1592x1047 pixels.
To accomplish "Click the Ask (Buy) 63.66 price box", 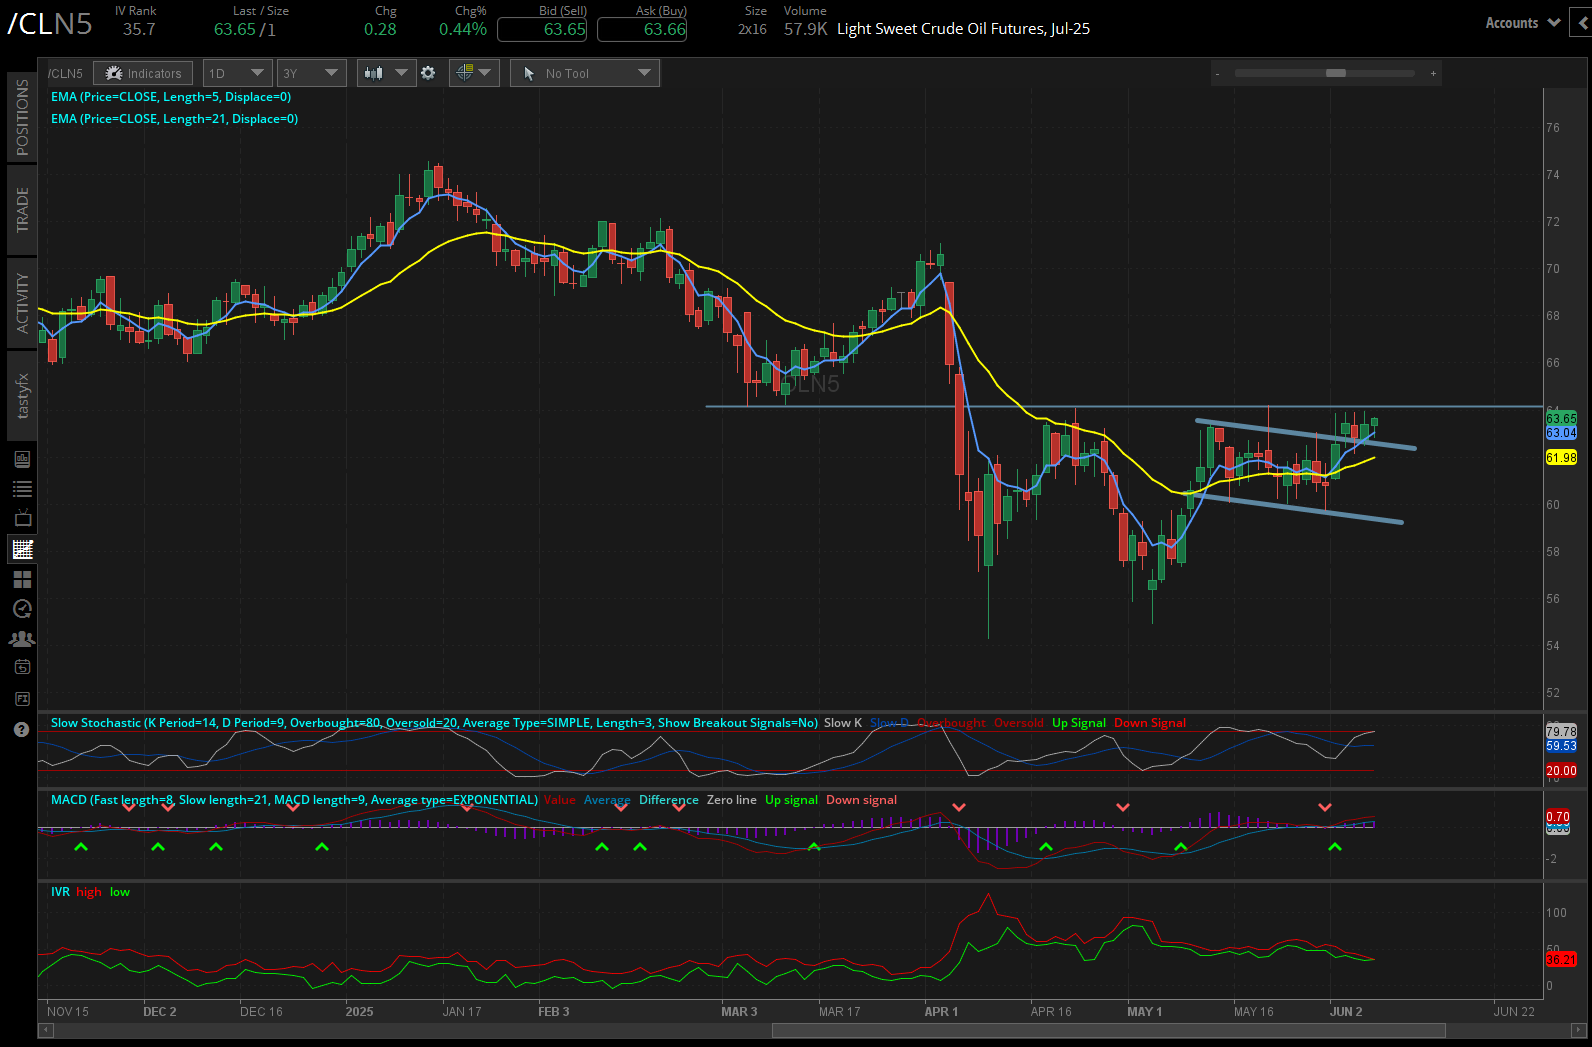I will (642, 29).
